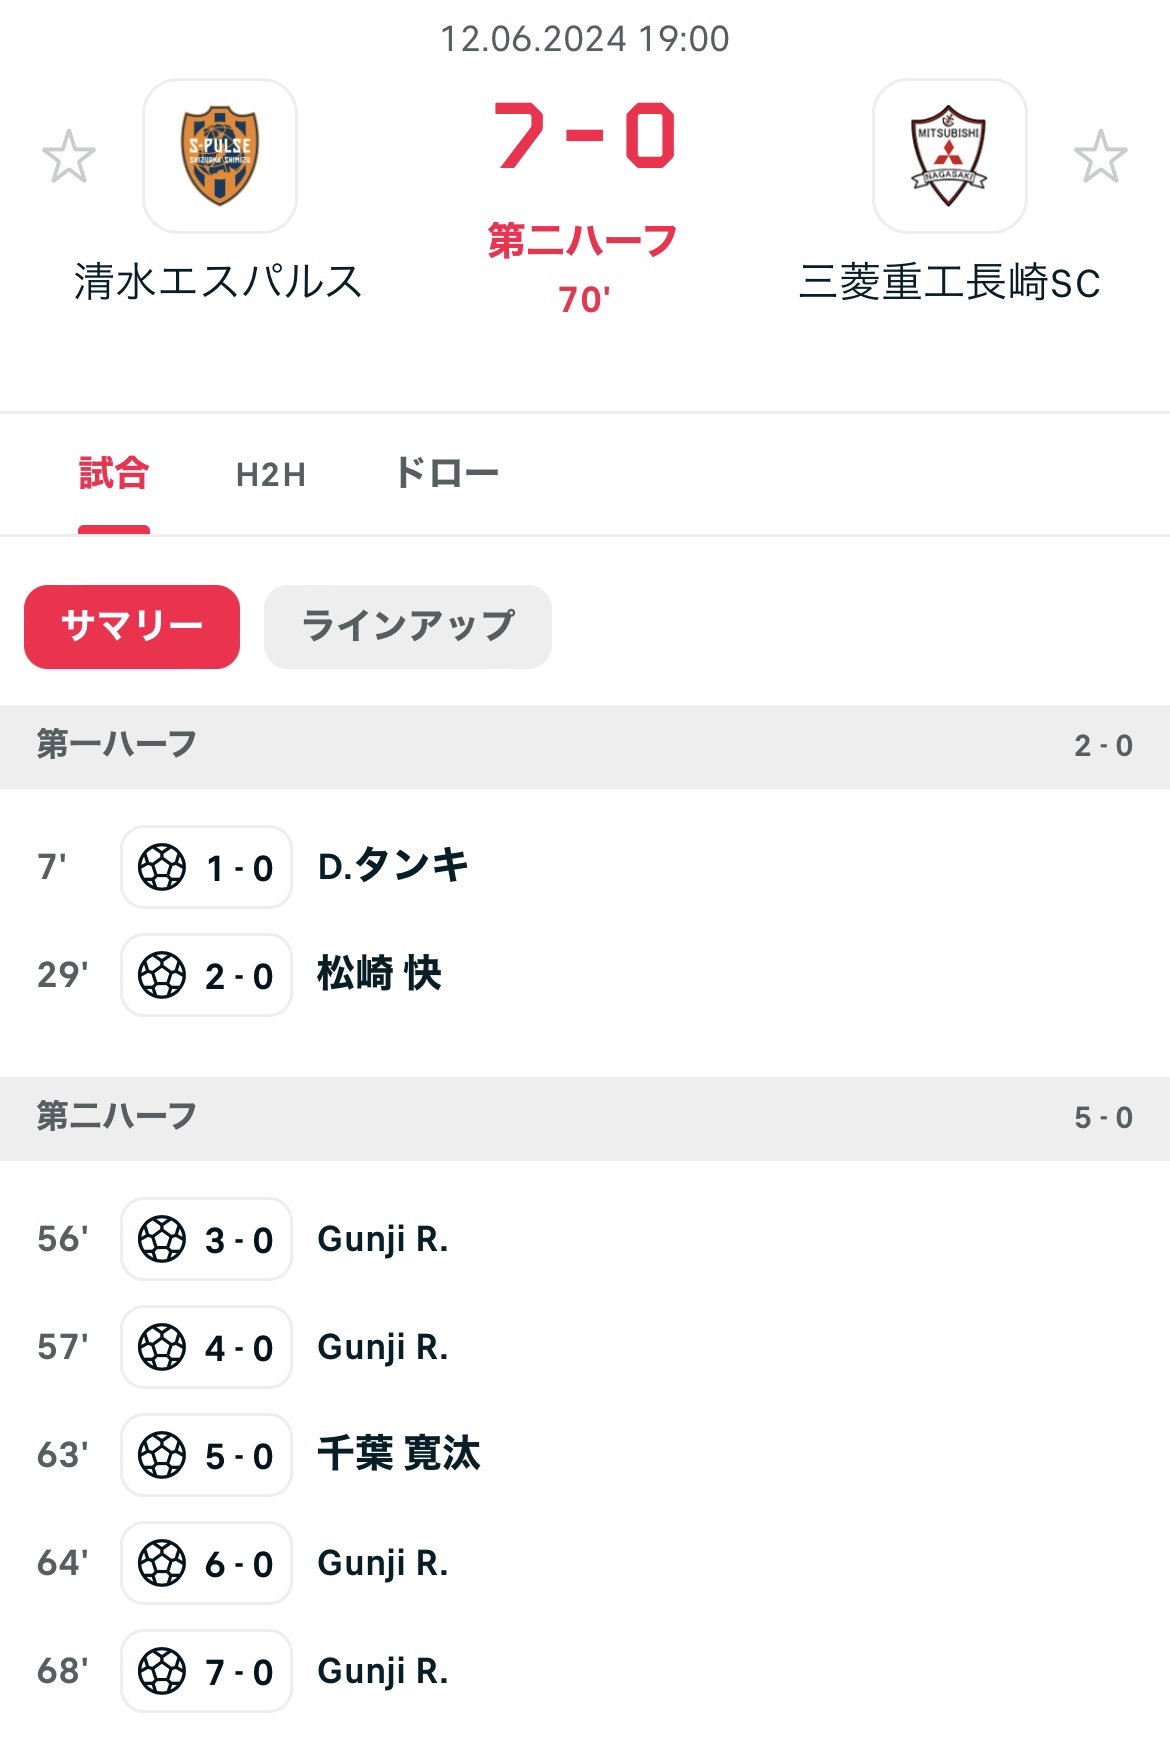Open the Mitsubishi Nagasaki team crest
This screenshot has width=1170, height=1758.
coord(950,156)
